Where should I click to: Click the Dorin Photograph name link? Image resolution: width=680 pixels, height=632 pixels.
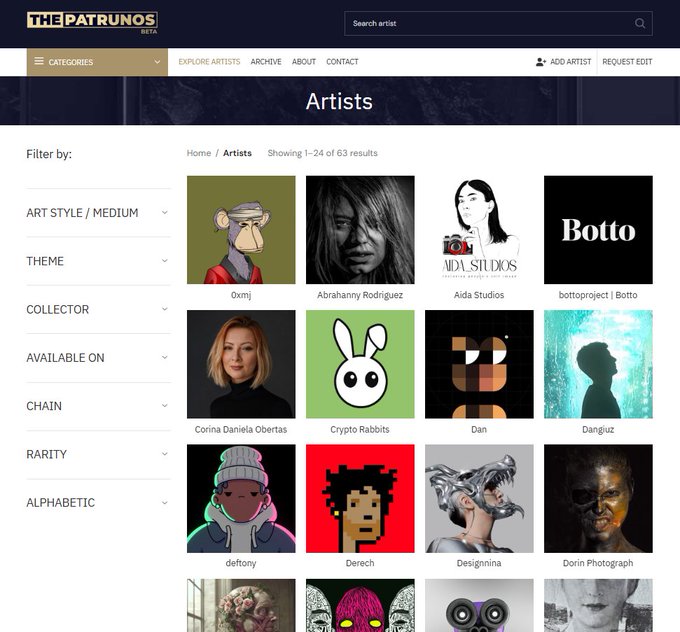pyautogui.click(x=598, y=563)
